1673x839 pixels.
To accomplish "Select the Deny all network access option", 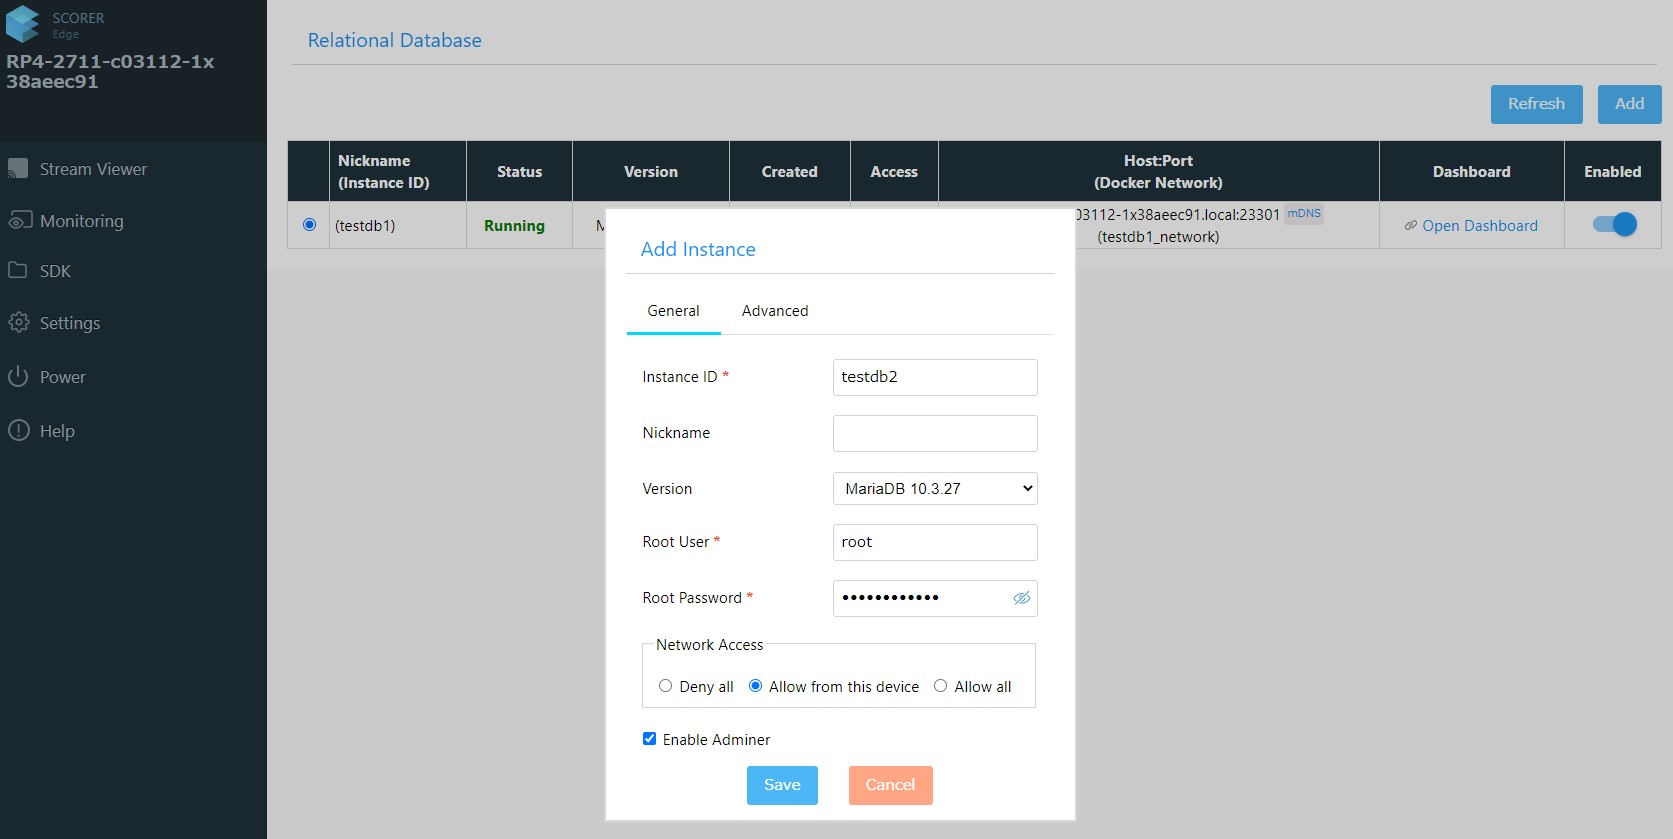I will (x=666, y=686).
